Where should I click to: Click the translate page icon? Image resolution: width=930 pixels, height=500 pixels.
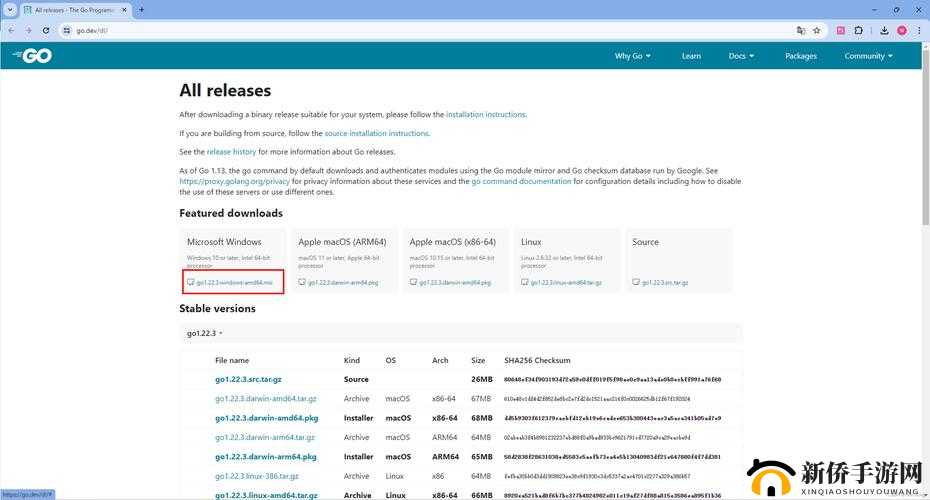[x=800, y=31]
